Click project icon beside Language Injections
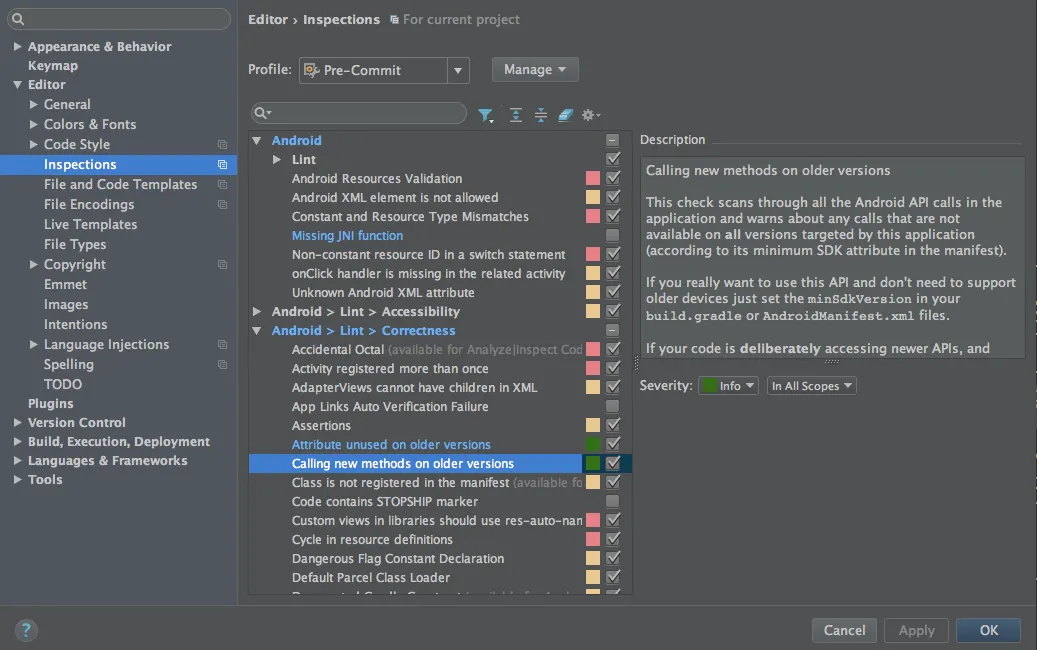The height and width of the screenshot is (650, 1037). pos(222,345)
